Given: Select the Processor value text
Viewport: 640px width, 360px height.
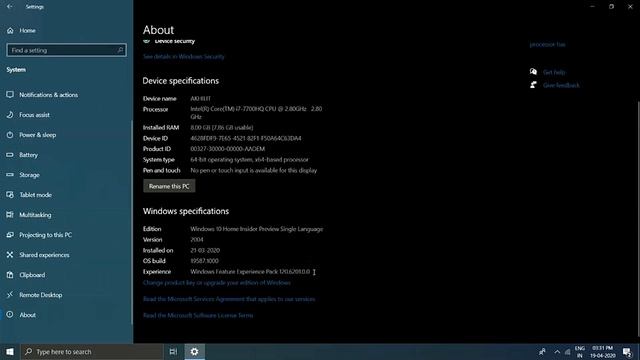Looking at the screenshot, I should 256,113.
